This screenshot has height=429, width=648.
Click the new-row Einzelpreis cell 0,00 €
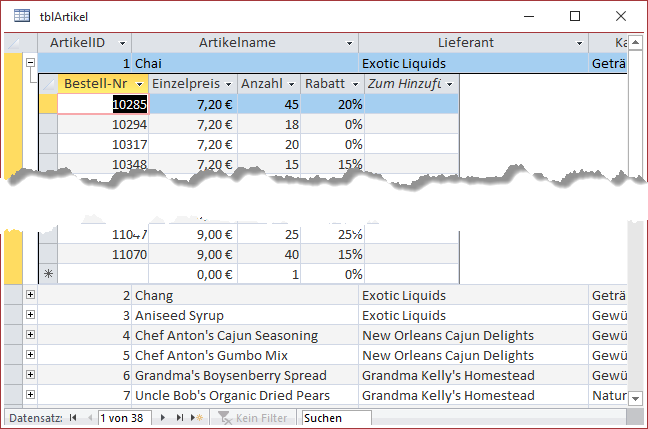point(193,274)
